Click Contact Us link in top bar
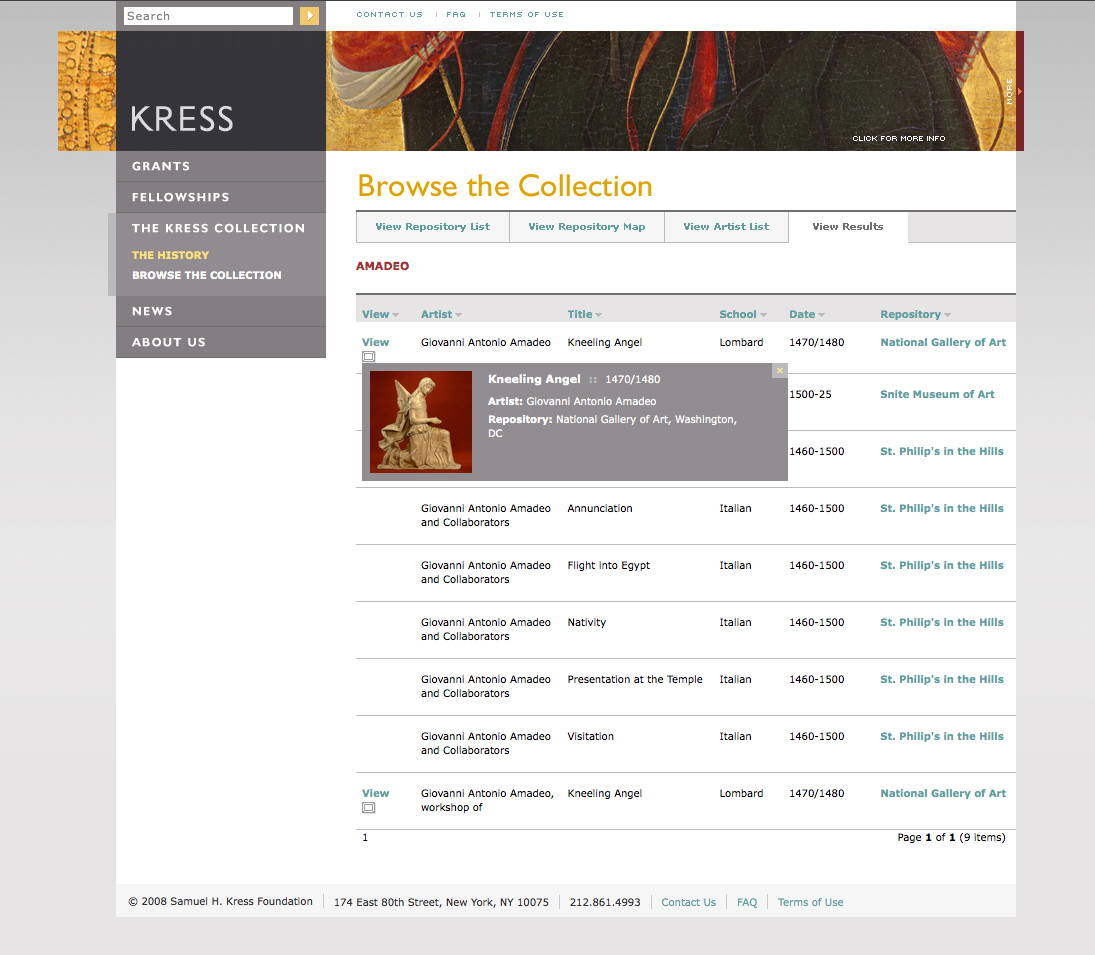This screenshot has width=1095, height=955. [389, 14]
